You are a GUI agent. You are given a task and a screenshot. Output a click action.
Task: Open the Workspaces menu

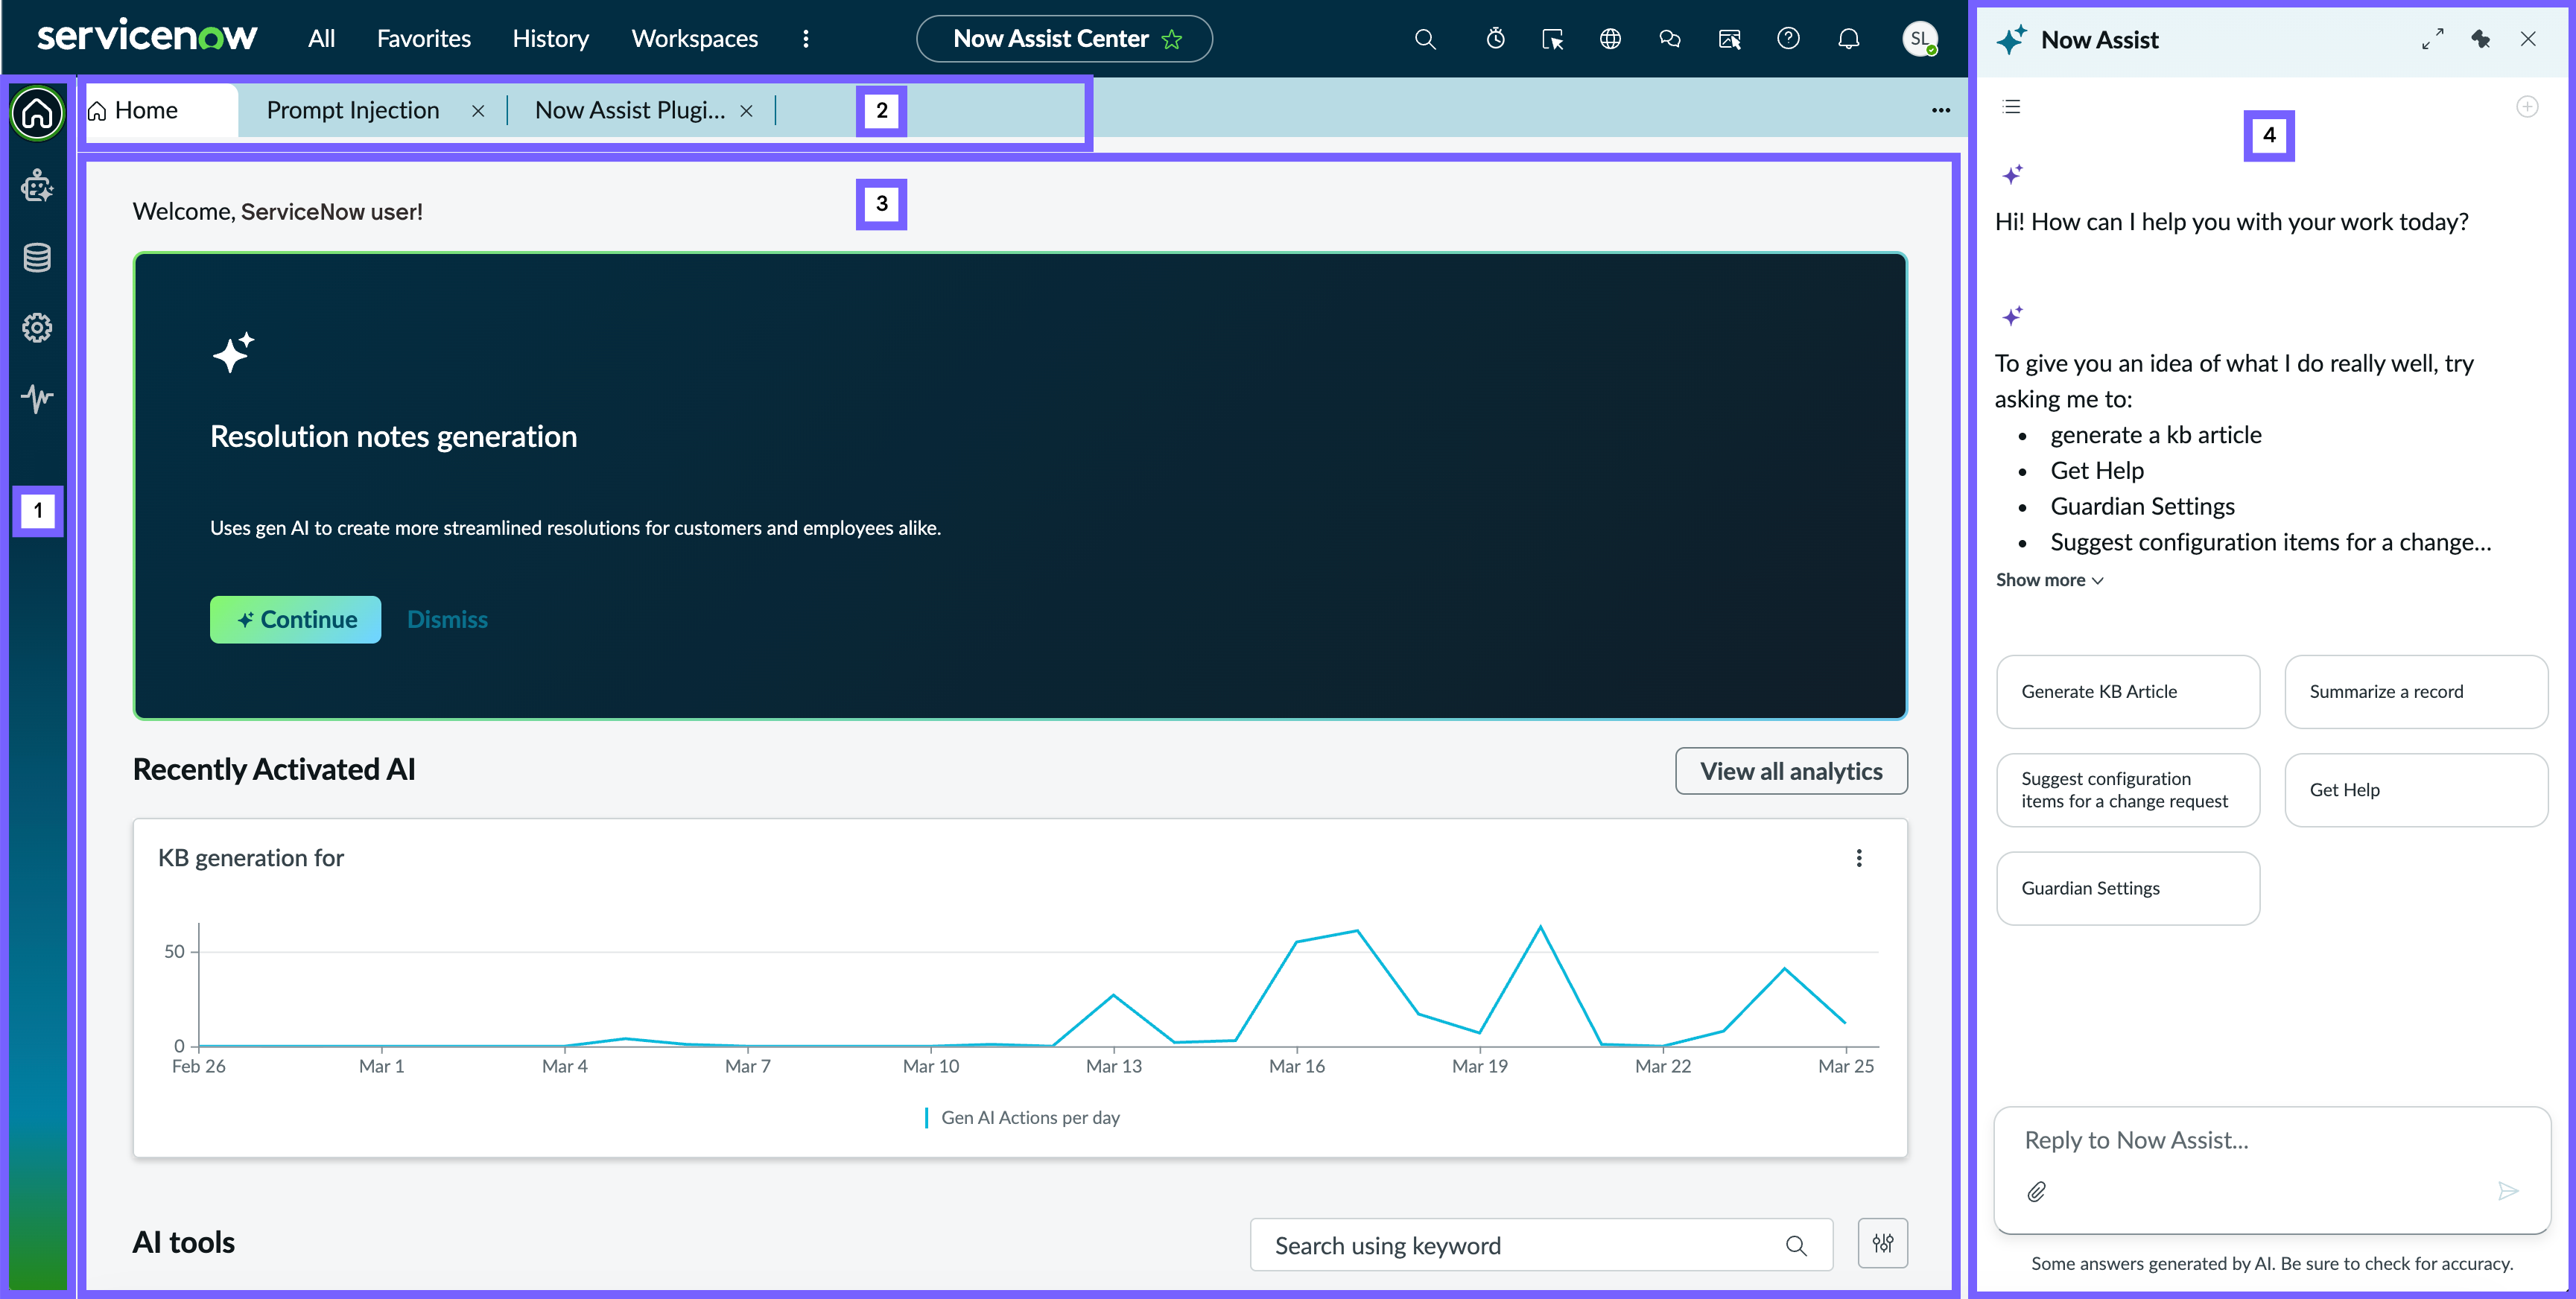pyautogui.click(x=695, y=39)
